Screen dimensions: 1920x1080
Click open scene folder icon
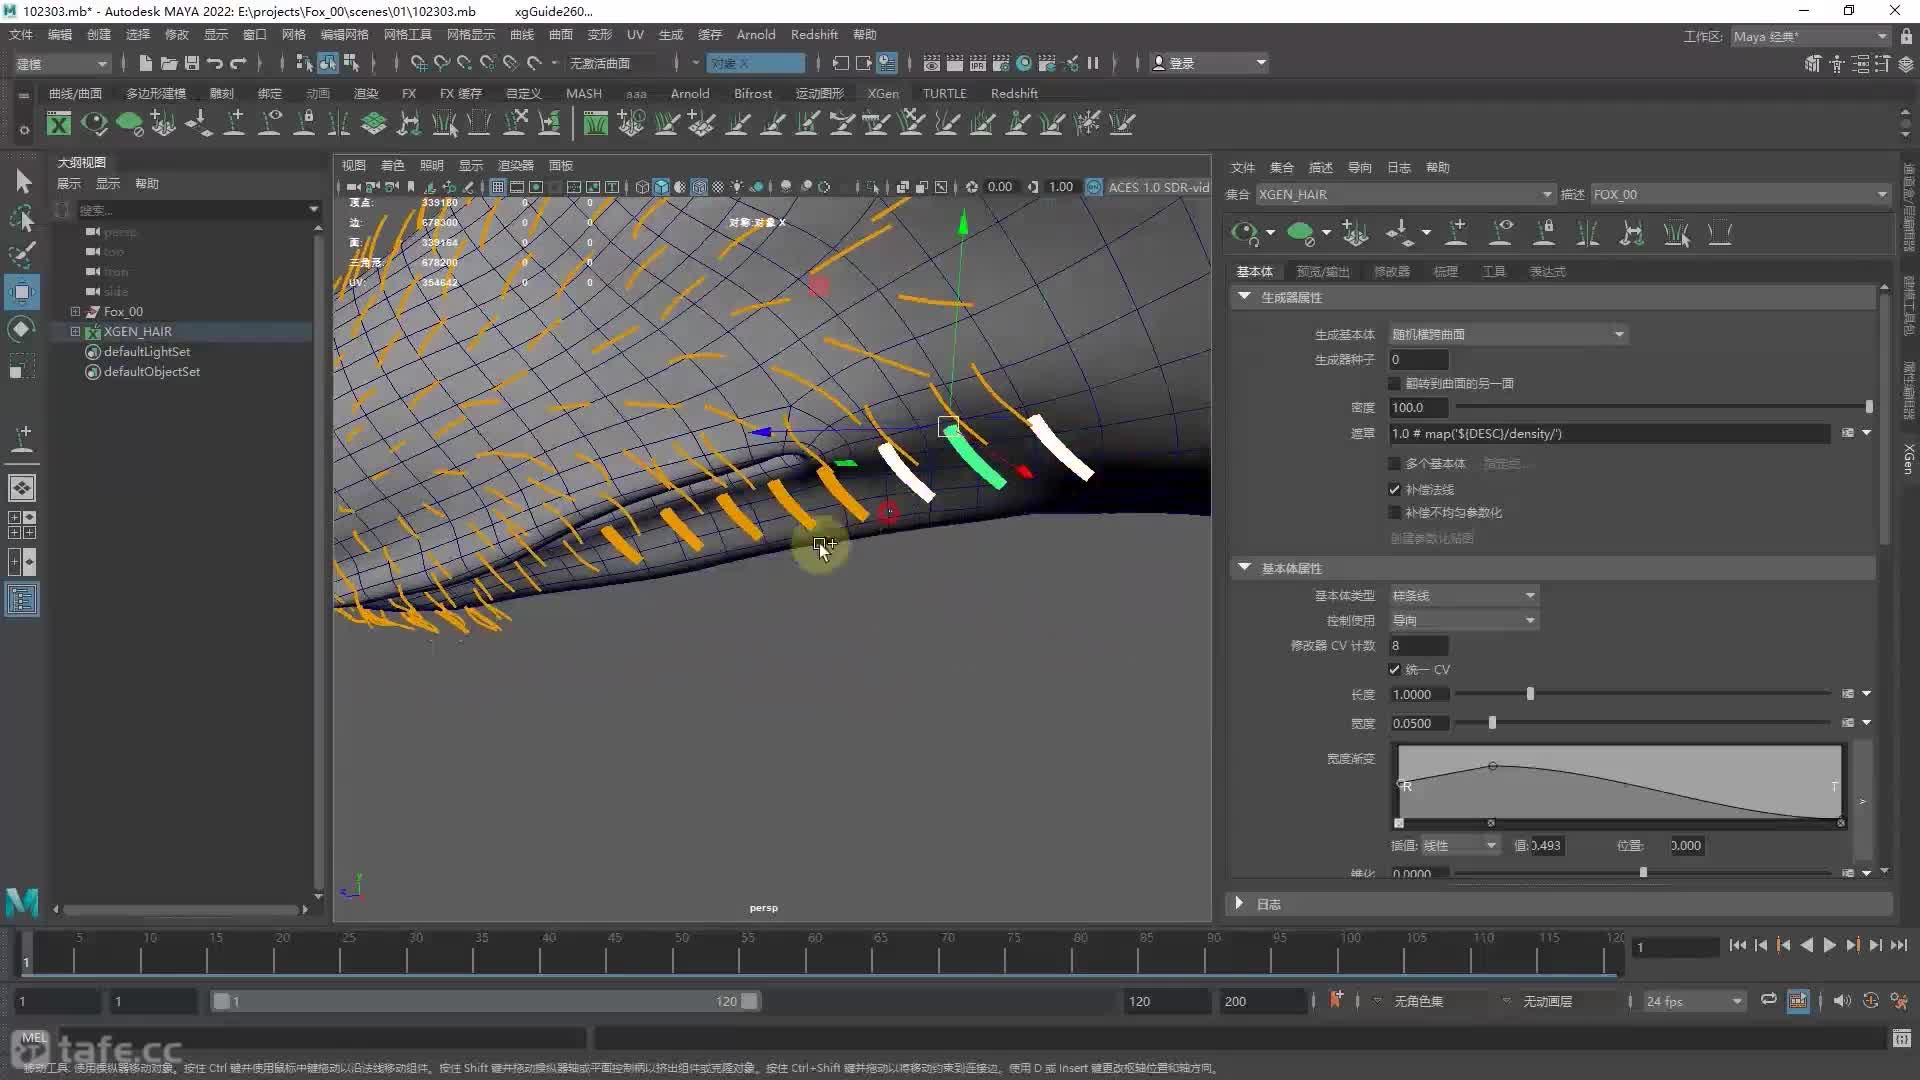pos(169,63)
